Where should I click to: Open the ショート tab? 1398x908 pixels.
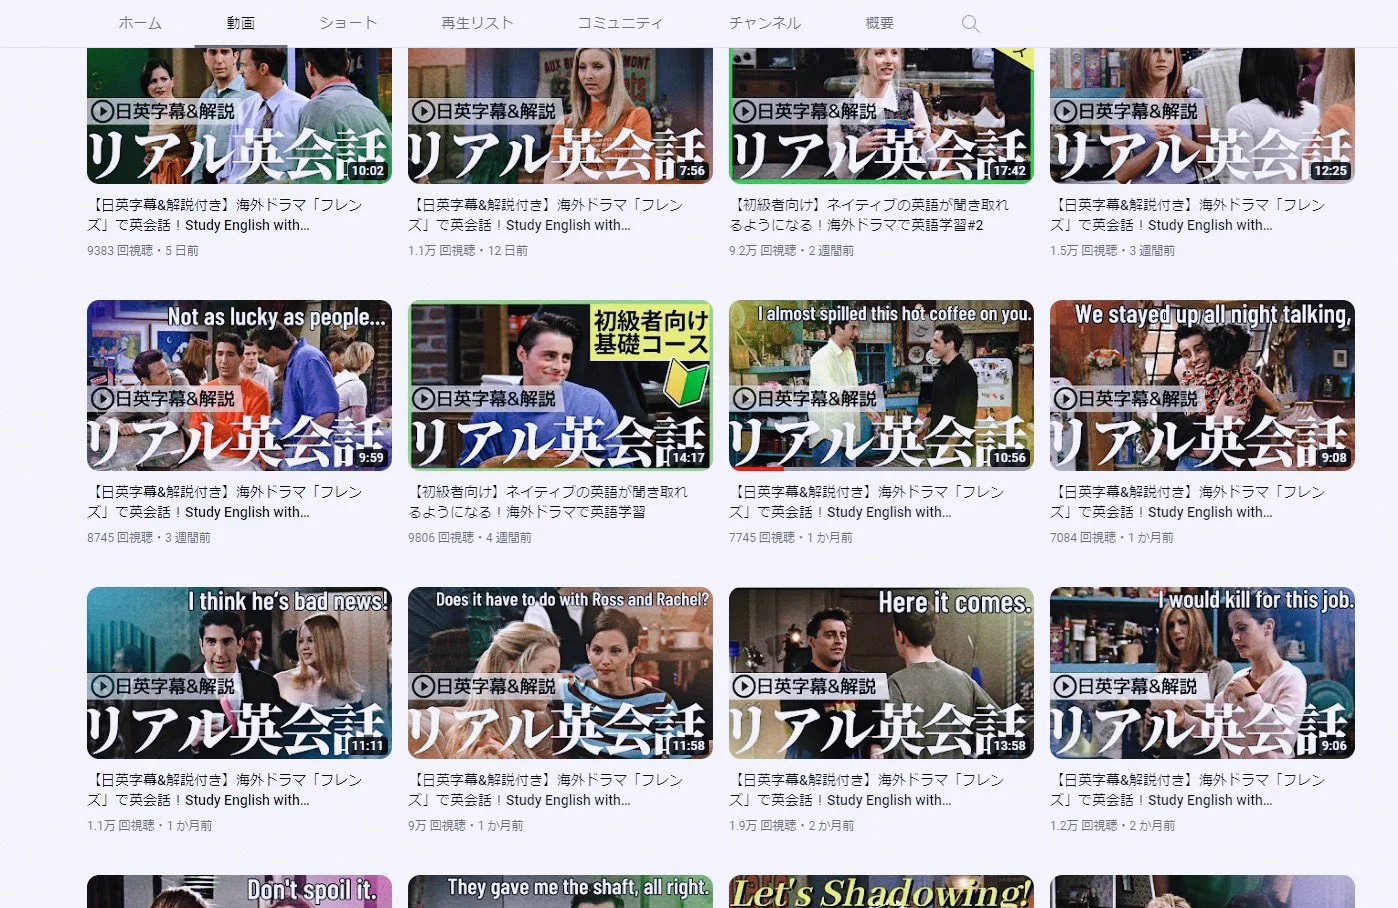click(348, 23)
